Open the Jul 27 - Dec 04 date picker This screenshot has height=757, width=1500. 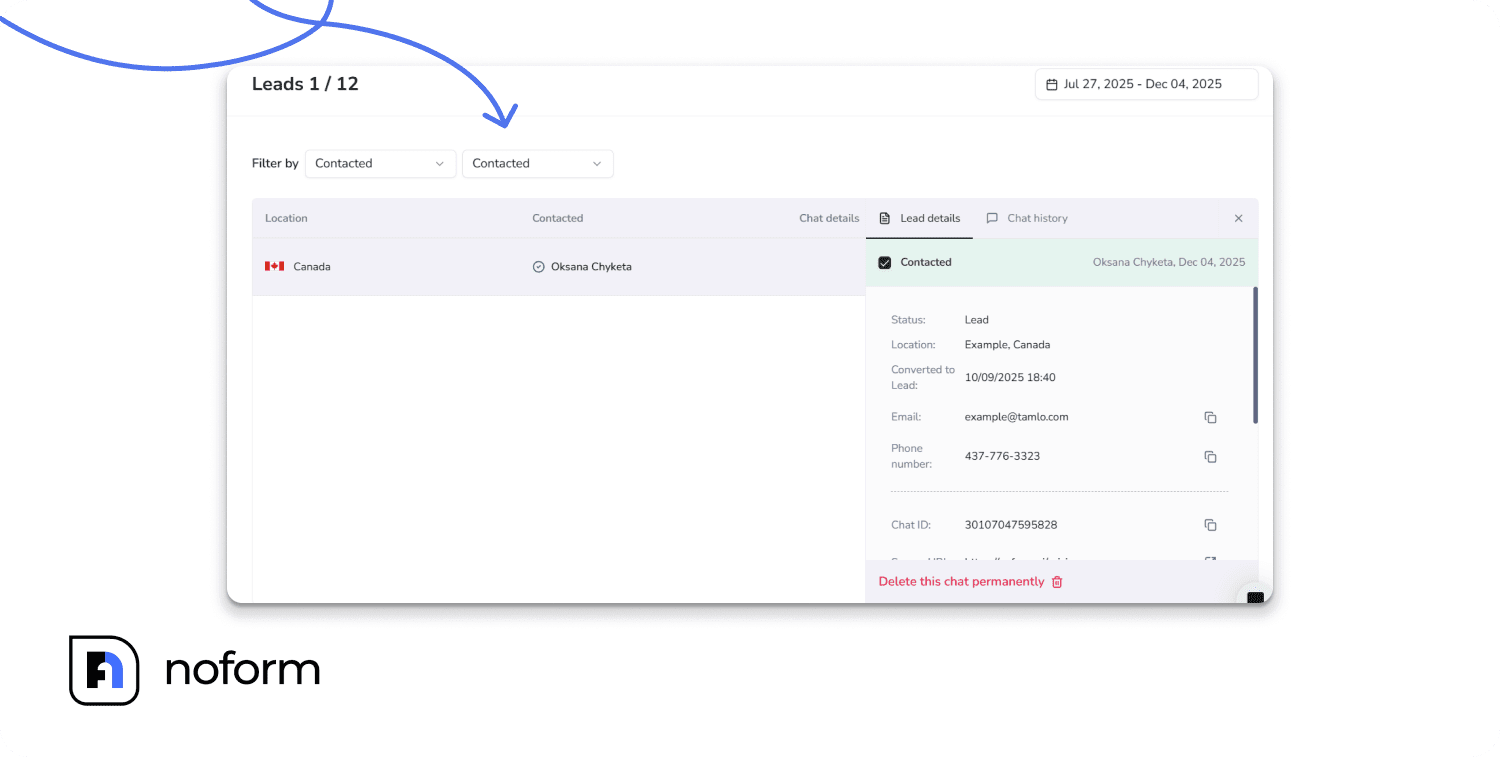click(1146, 85)
